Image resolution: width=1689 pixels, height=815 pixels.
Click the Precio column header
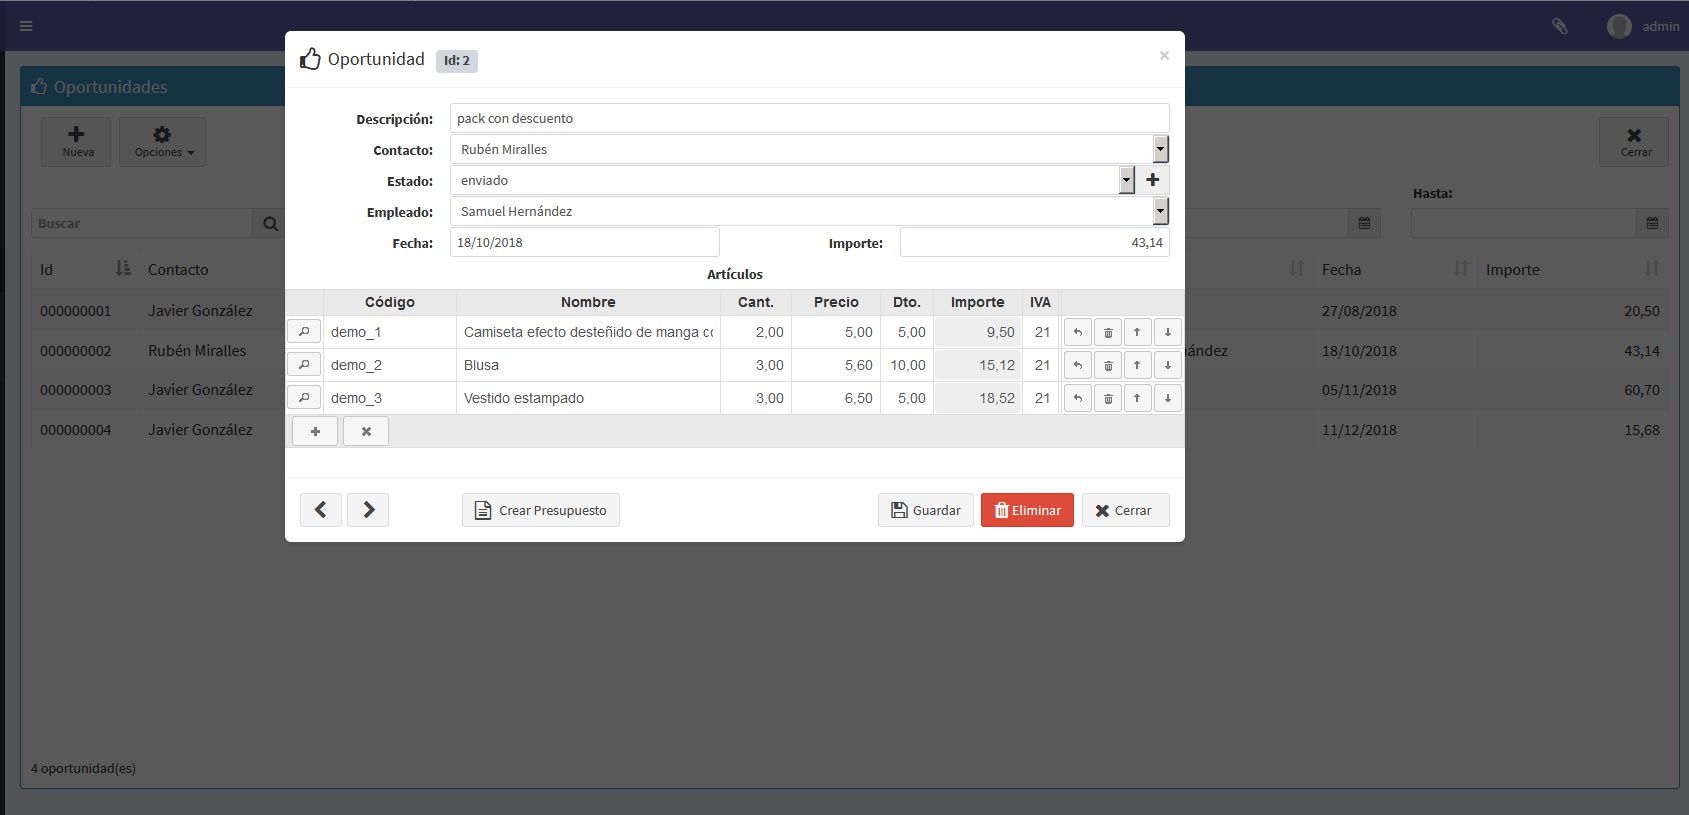point(836,302)
